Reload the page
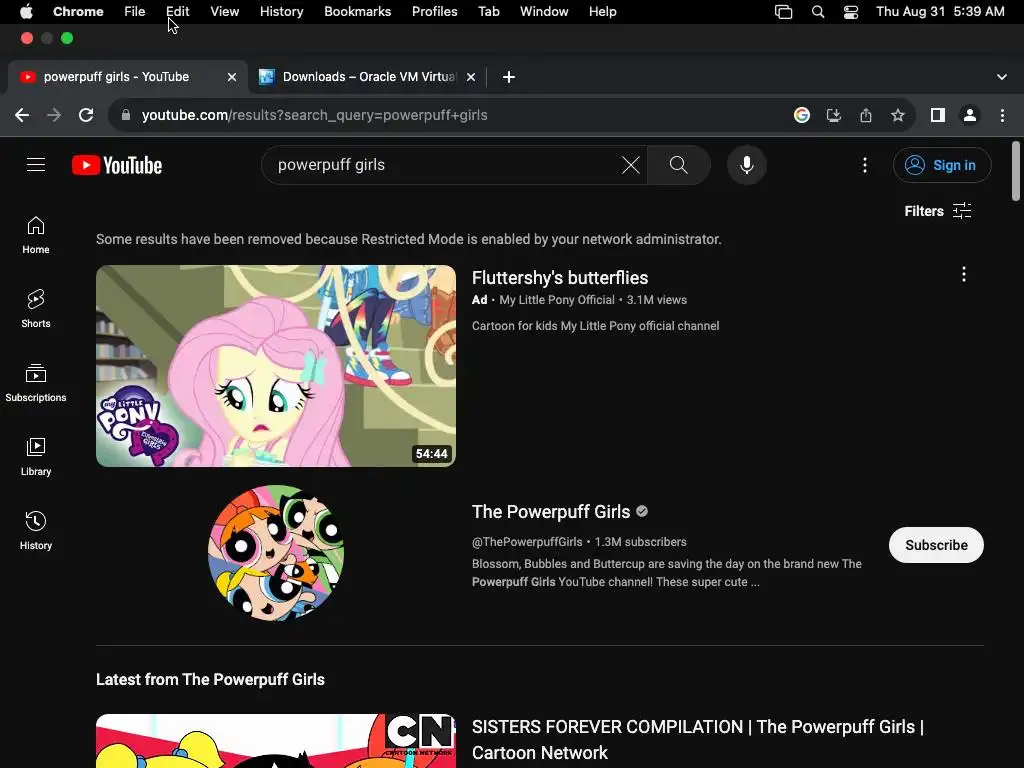The image size is (1024, 768). (x=86, y=115)
